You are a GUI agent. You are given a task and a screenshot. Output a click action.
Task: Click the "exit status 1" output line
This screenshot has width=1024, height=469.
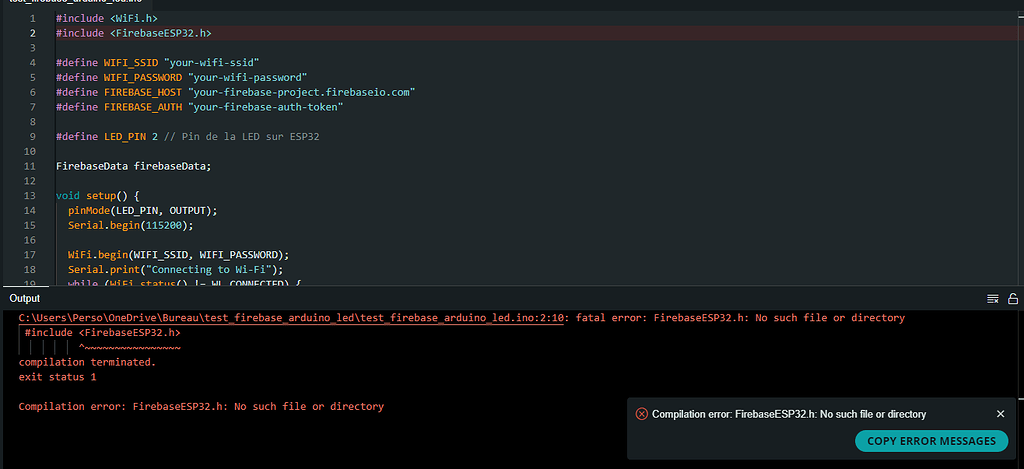pos(56,377)
